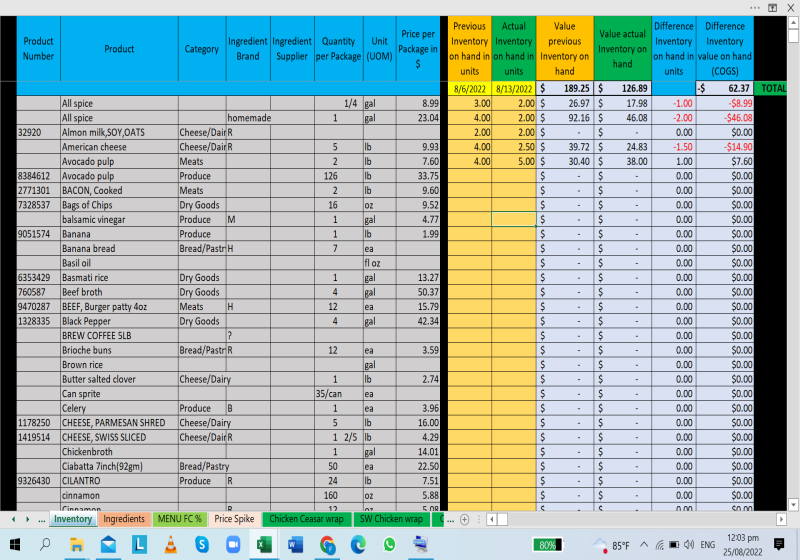Open Google Chrome from the taskbar
Screen dimensions: 800x560
point(327,545)
